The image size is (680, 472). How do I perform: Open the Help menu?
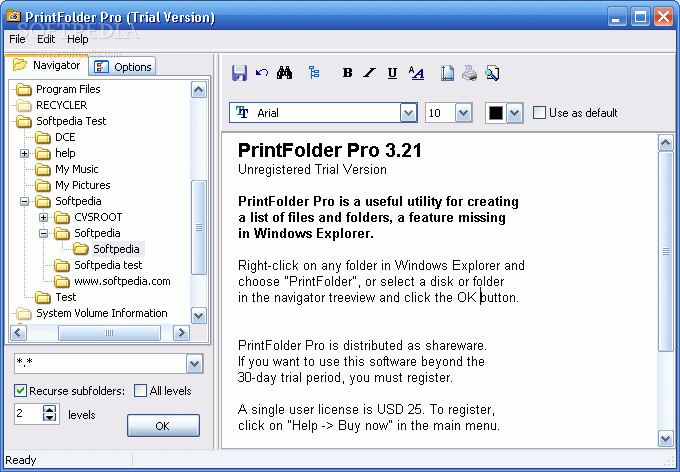(x=78, y=39)
